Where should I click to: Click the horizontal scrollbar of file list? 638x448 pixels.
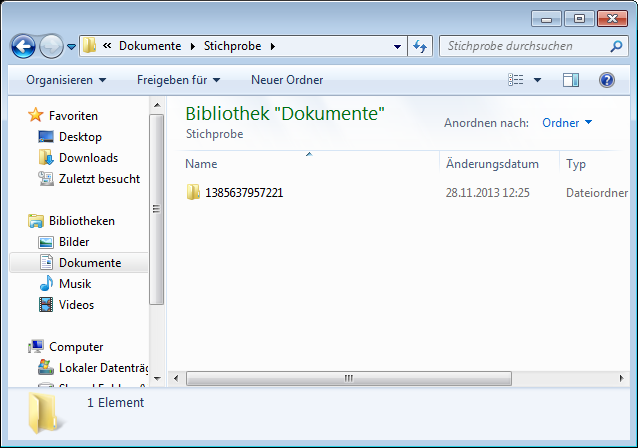click(350, 378)
